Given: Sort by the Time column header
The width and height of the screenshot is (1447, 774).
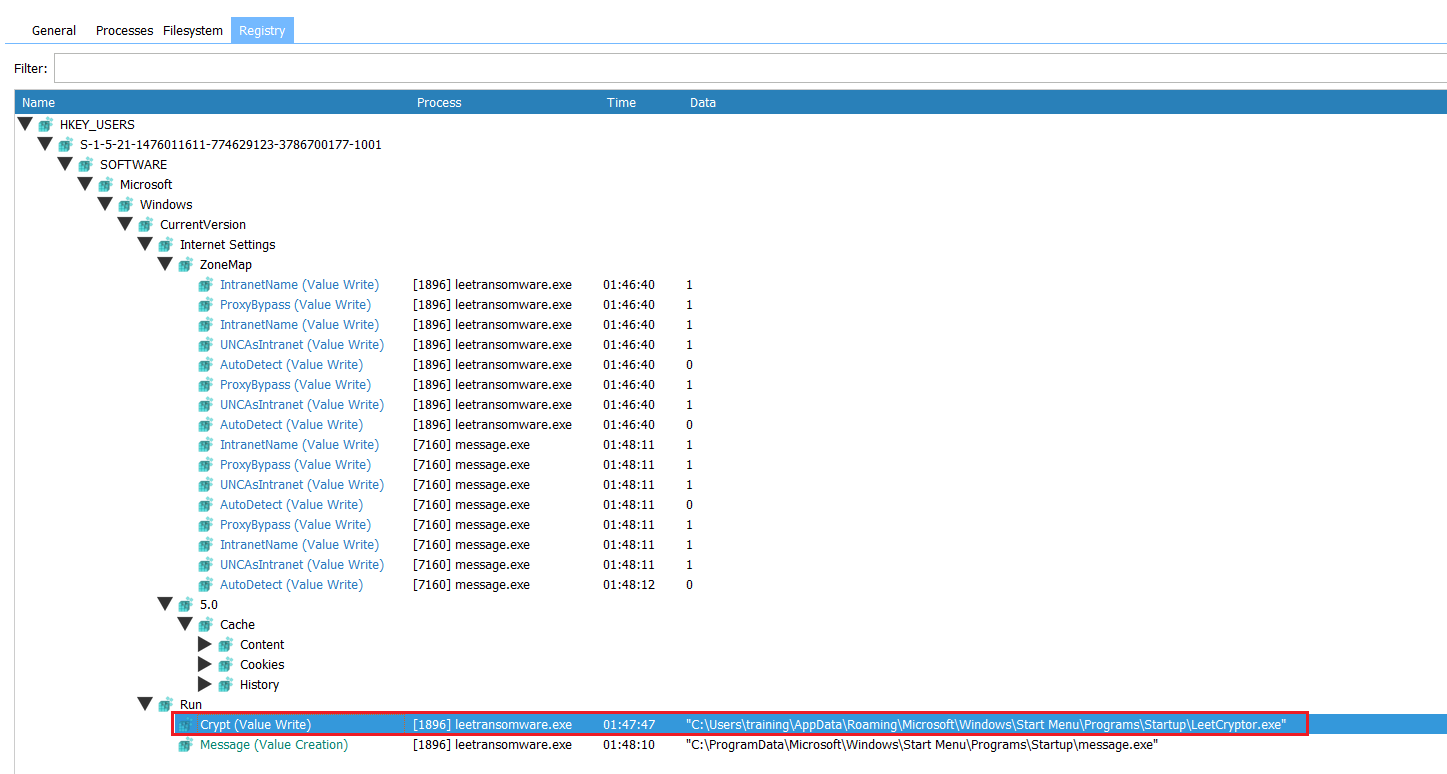Looking at the screenshot, I should click(621, 102).
